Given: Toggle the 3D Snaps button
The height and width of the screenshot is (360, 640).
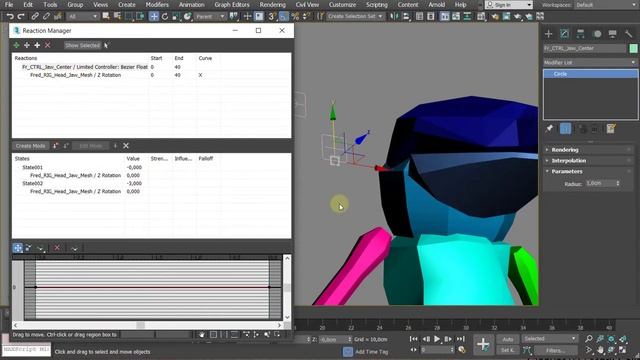Looking at the screenshot, I should click(272, 16).
